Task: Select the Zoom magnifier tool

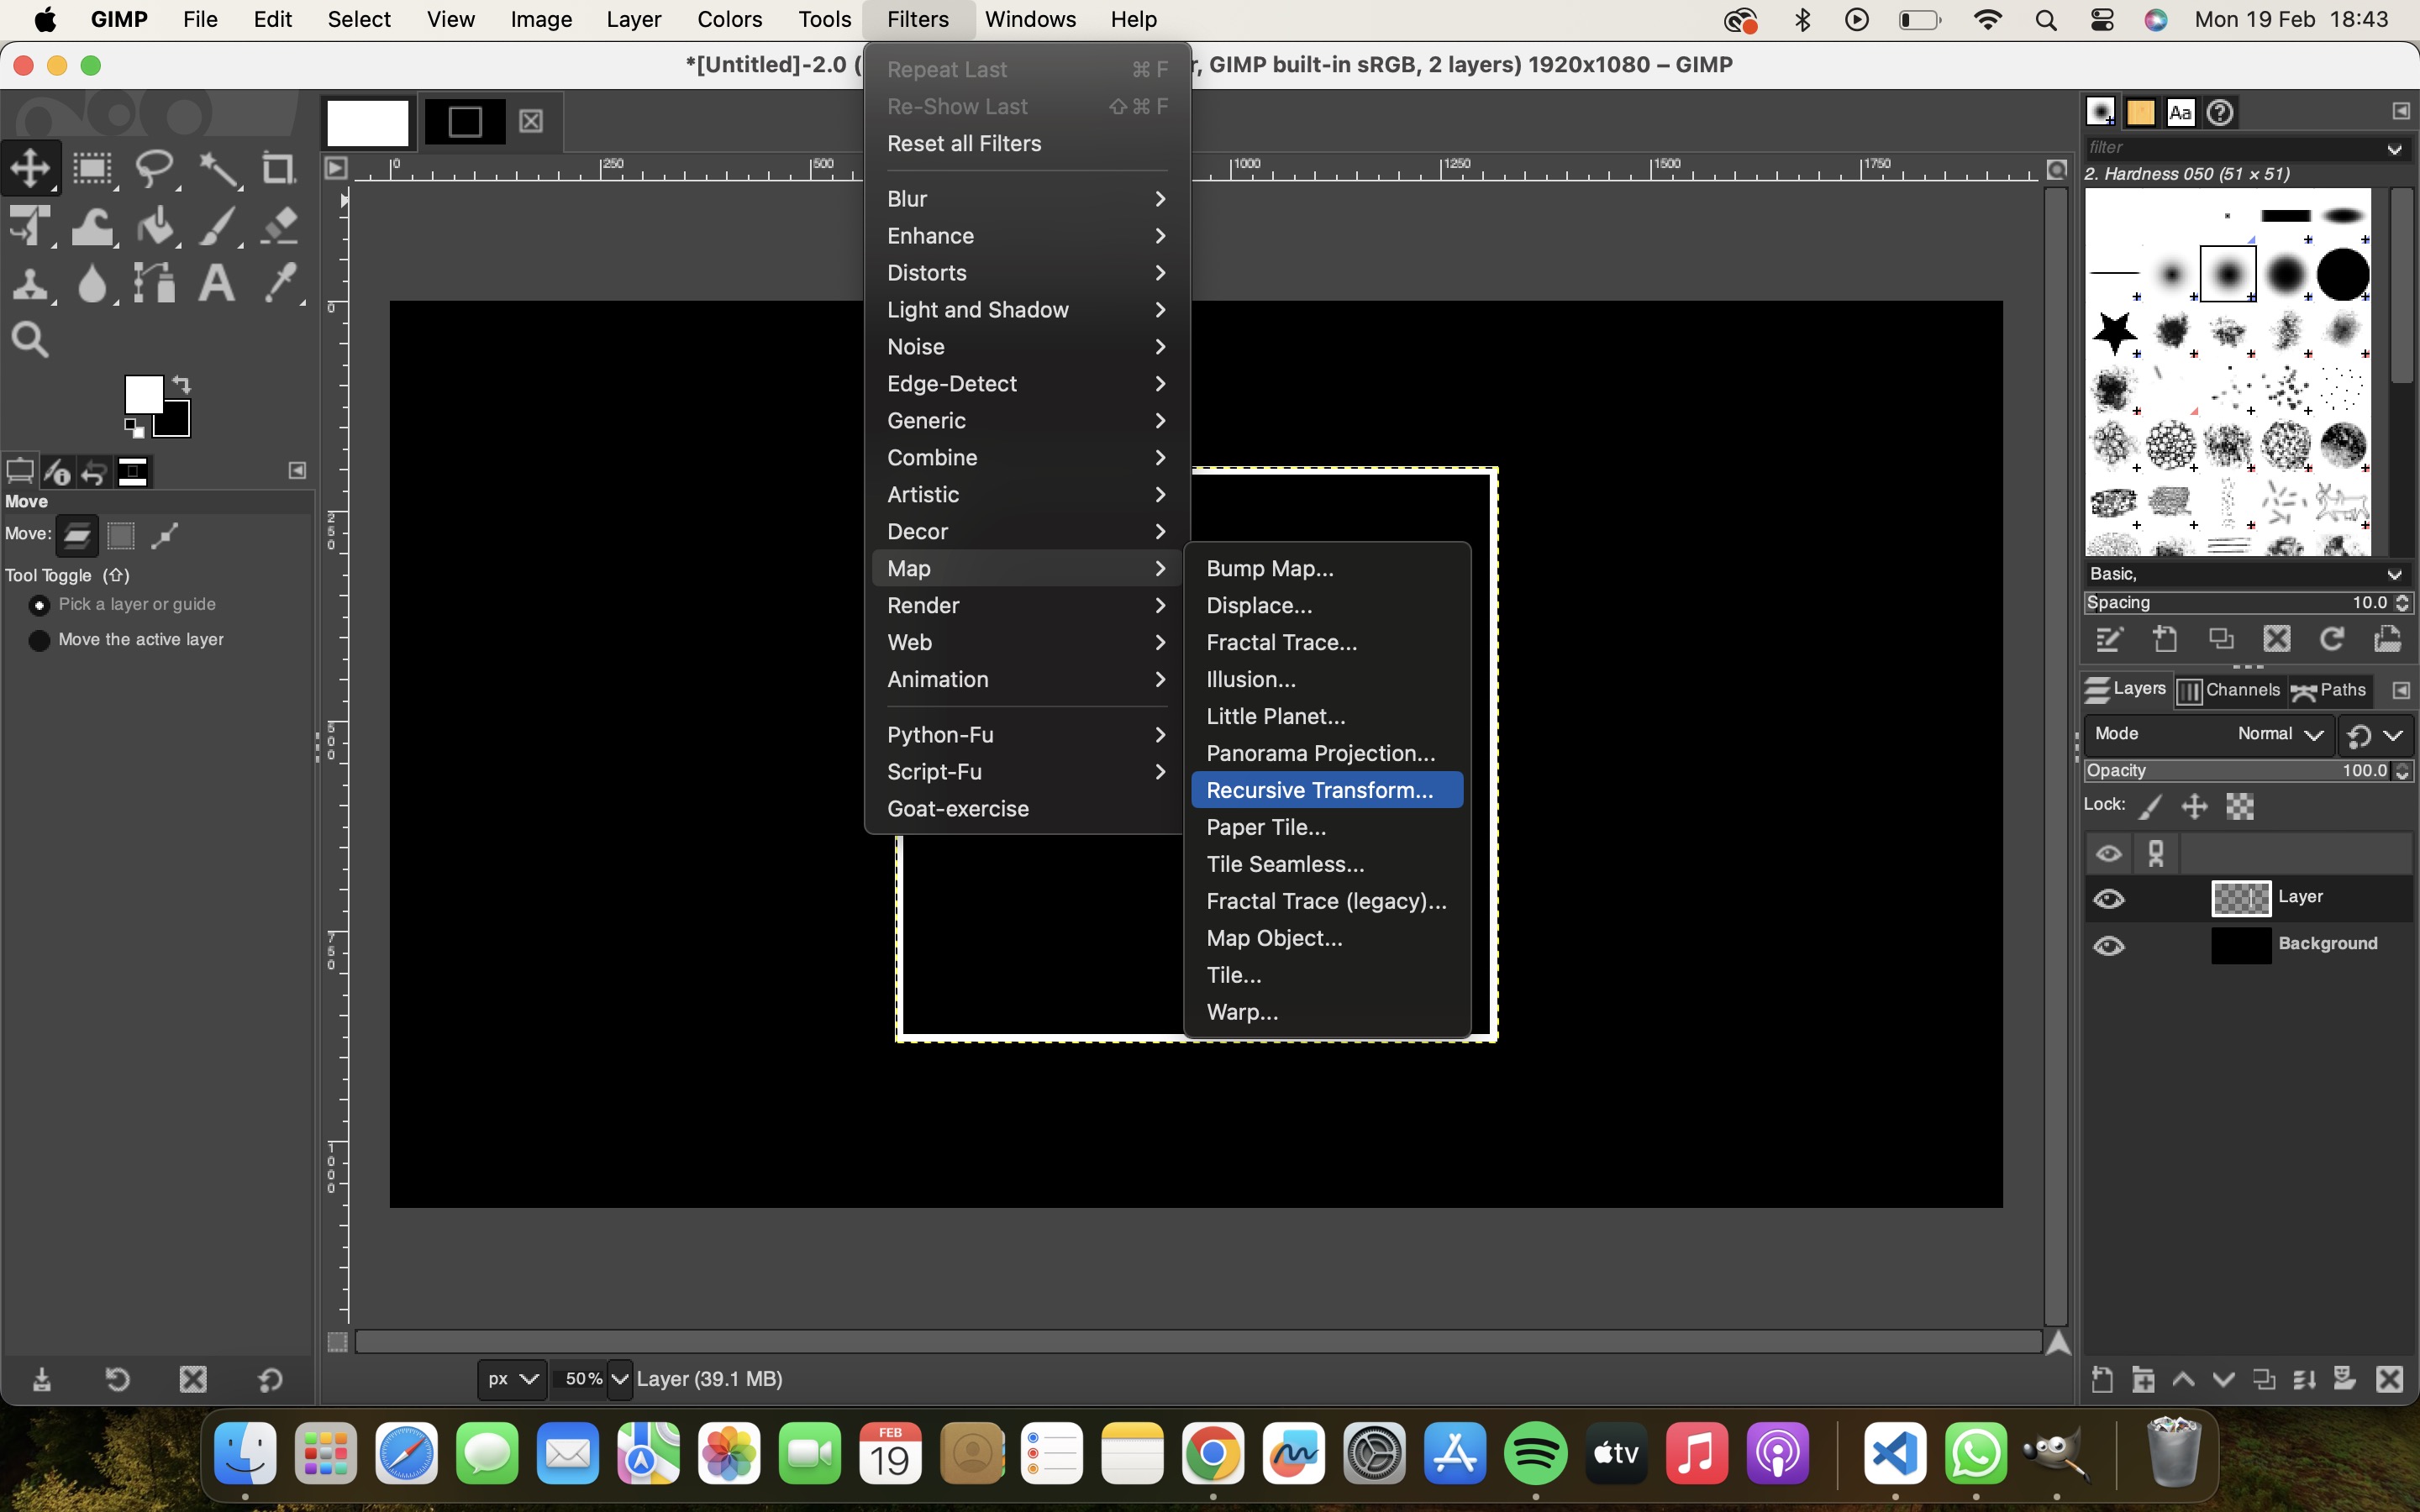Action: tap(30, 341)
